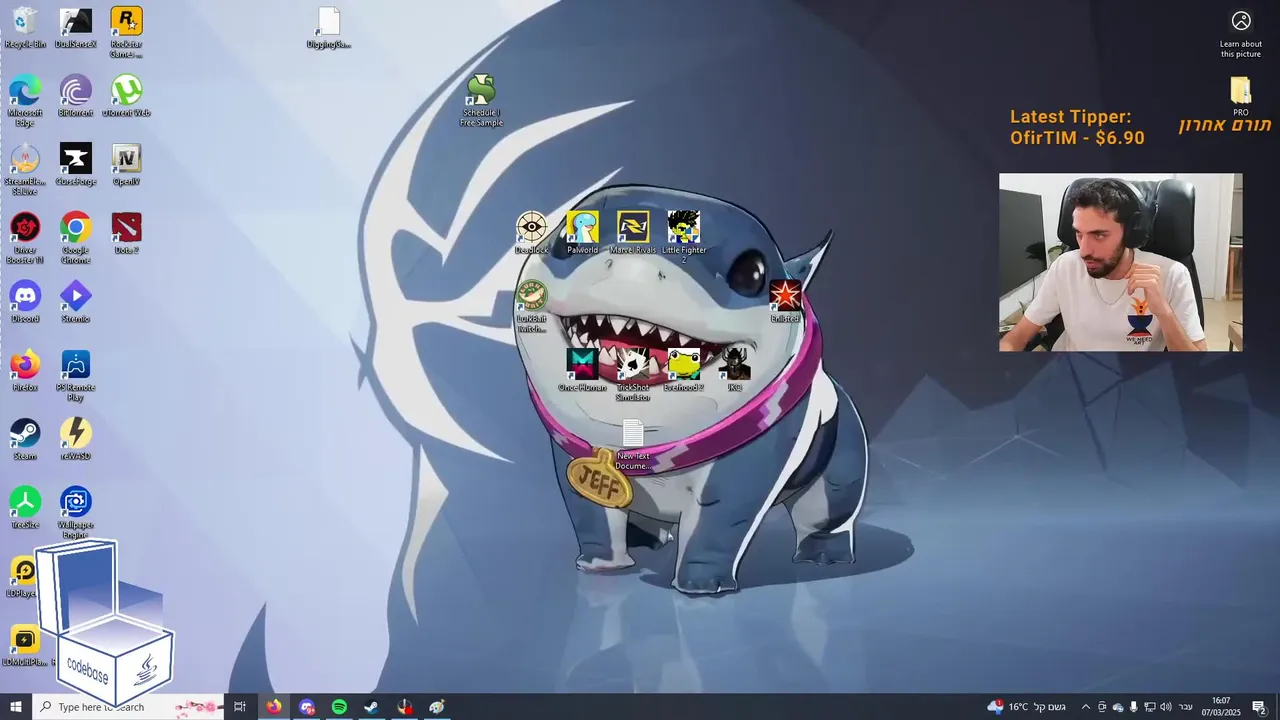This screenshot has width=1280, height=720.
Task: Select the New Text Document file
Action: [x=633, y=445]
